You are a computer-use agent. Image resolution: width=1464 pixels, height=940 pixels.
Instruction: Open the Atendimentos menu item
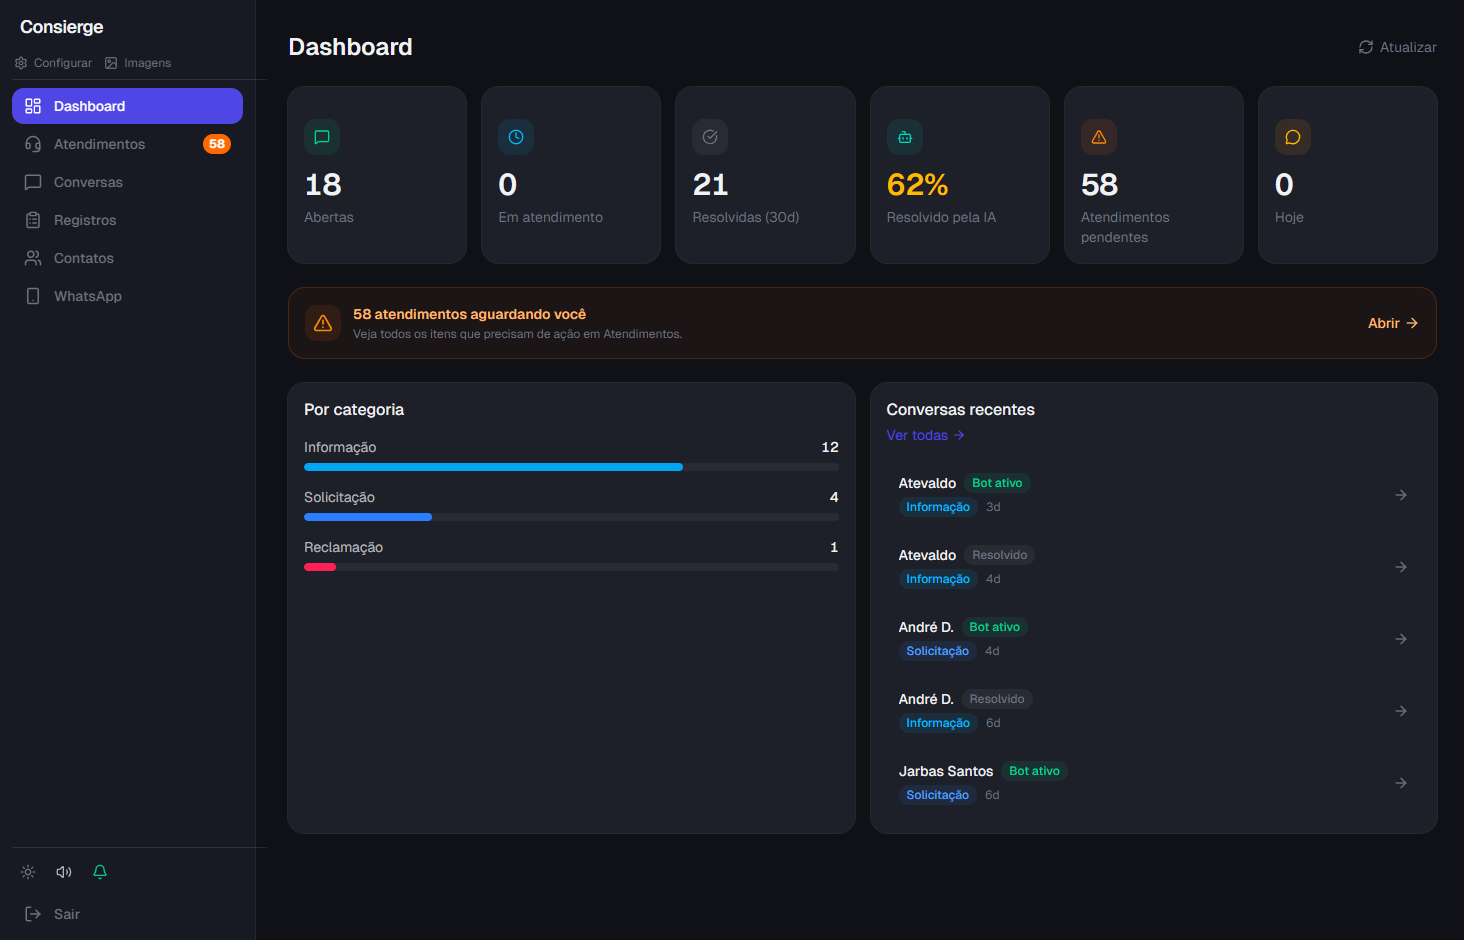pyautogui.click(x=100, y=144)
